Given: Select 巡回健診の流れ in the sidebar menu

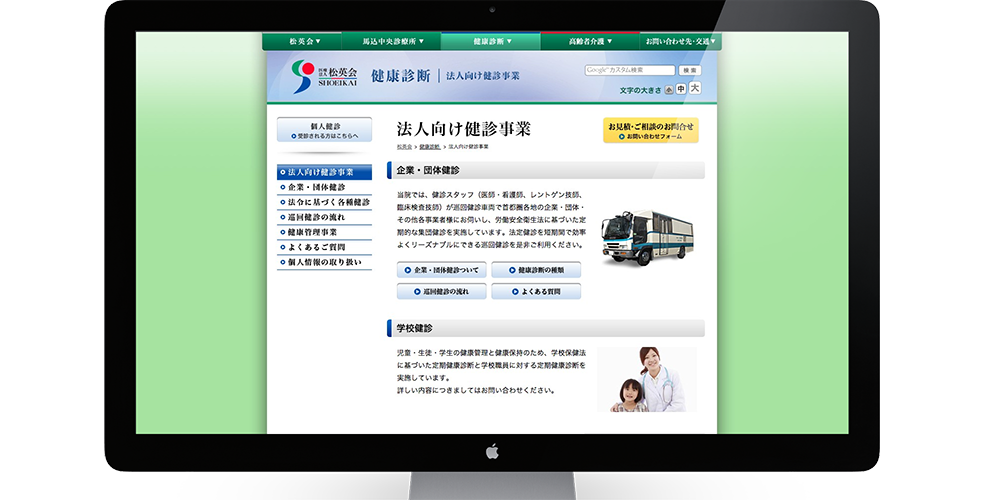Looking at the screenshot, I should 324,217.
